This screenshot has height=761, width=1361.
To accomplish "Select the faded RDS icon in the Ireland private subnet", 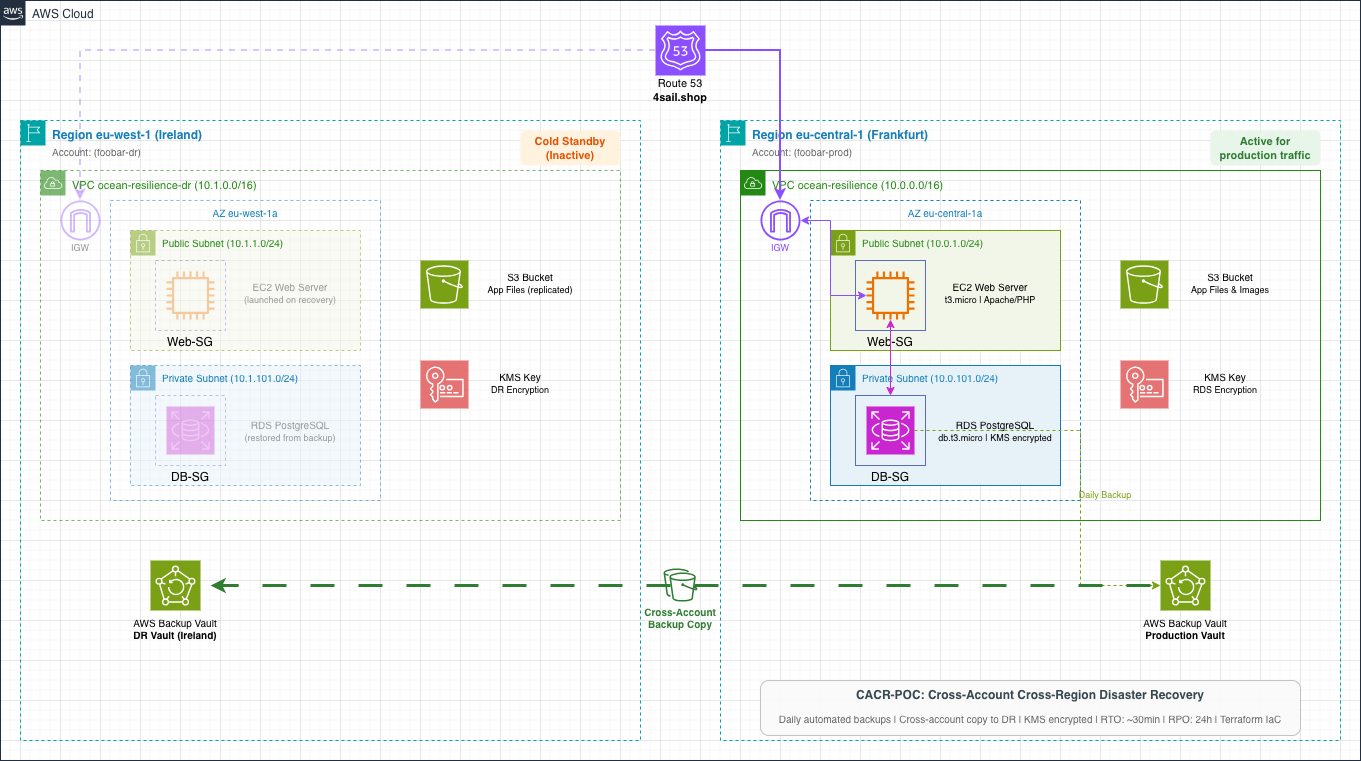I will 190,430.
